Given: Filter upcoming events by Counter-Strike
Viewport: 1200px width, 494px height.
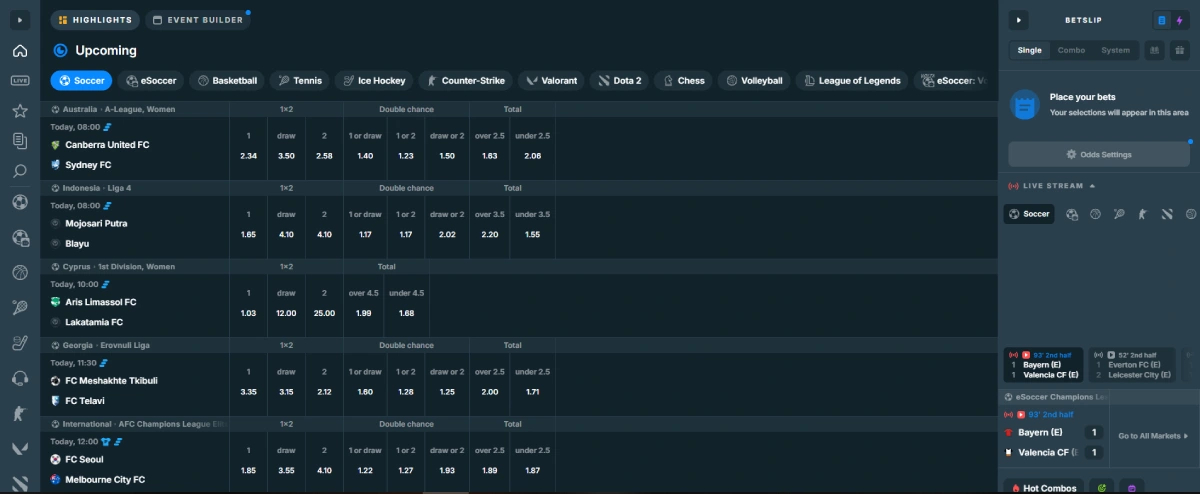Looking at the screenshot, I should (465, 81).
